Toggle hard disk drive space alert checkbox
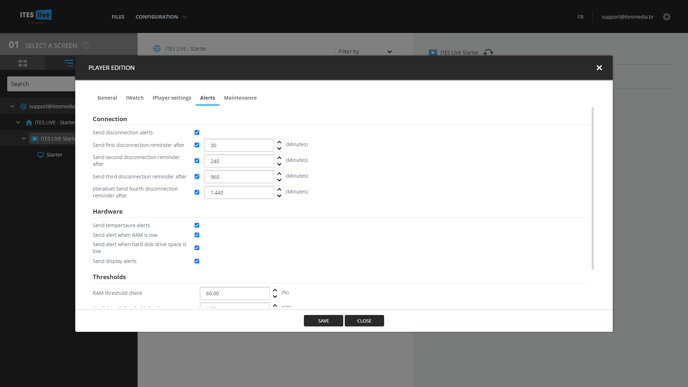The width and height of the screenshot is (688, 387). (197, 247)
